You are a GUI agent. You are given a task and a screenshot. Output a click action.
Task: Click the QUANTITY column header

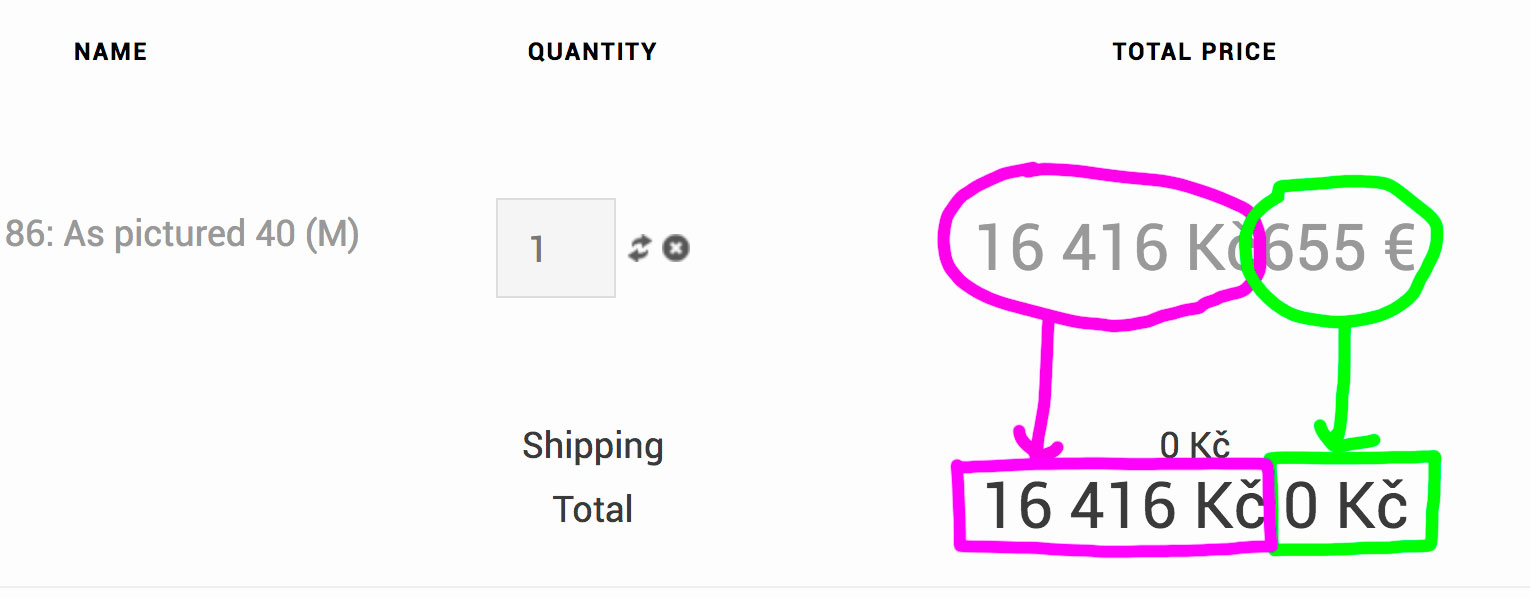[592, 52]
